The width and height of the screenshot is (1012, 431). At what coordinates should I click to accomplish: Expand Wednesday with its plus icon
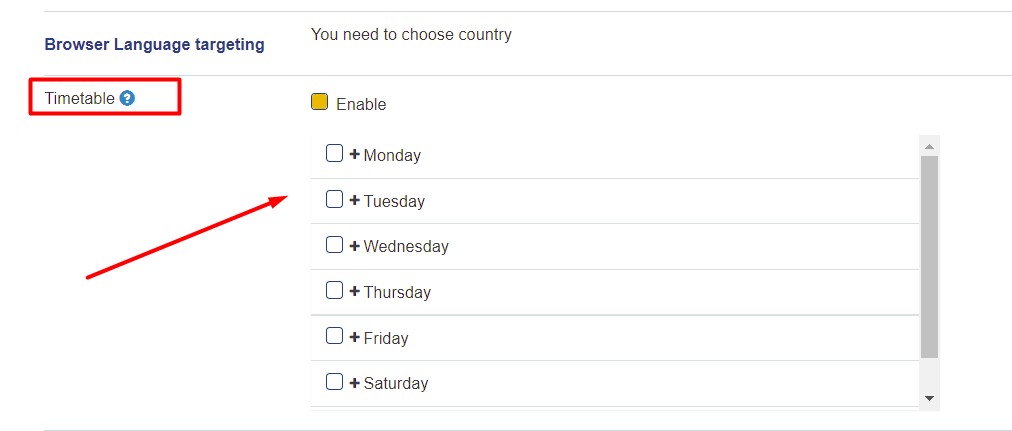tap(354, 246)
